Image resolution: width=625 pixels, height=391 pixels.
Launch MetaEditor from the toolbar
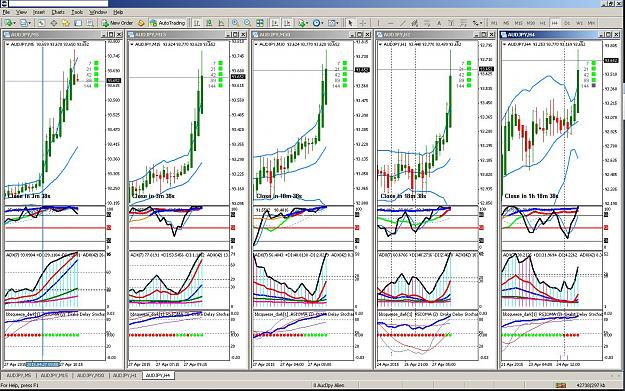pyautogui.click(x=141, y=23)
